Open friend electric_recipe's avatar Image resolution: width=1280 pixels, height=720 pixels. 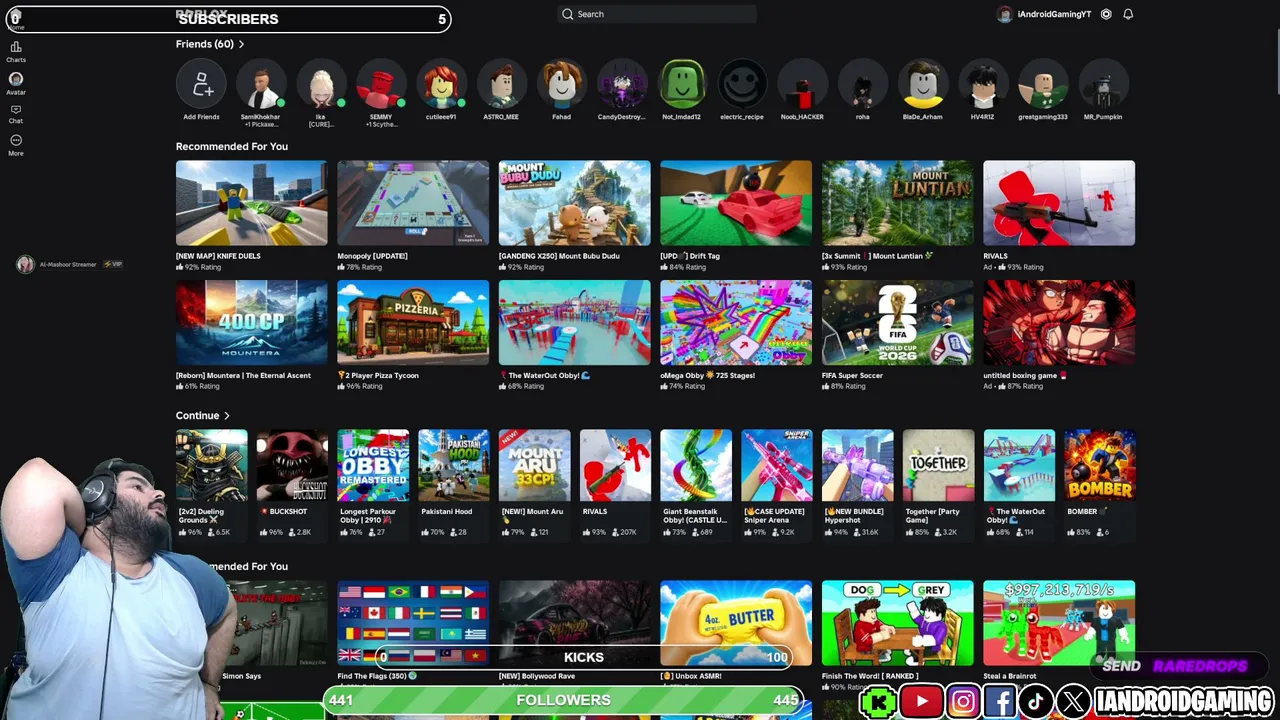pyautogui.click(x=742, y=84)
